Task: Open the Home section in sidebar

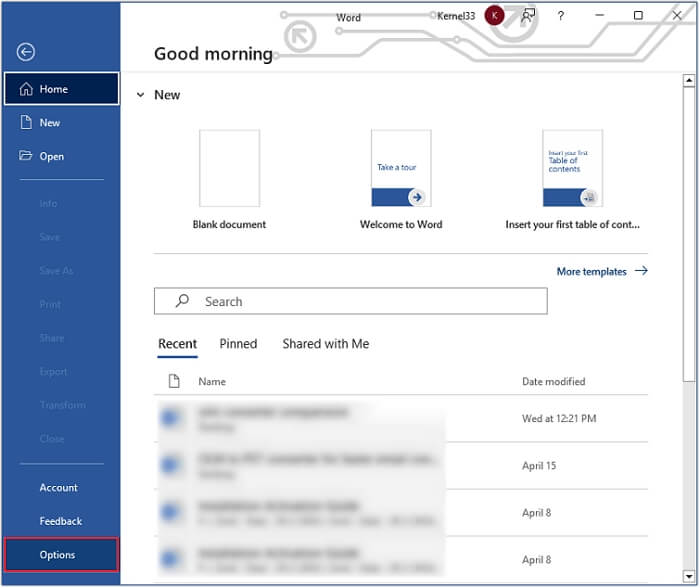Action: (x=62, y=89)
